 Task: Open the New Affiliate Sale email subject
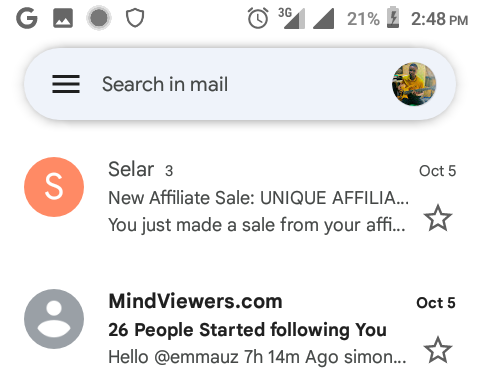click(258, 198)
